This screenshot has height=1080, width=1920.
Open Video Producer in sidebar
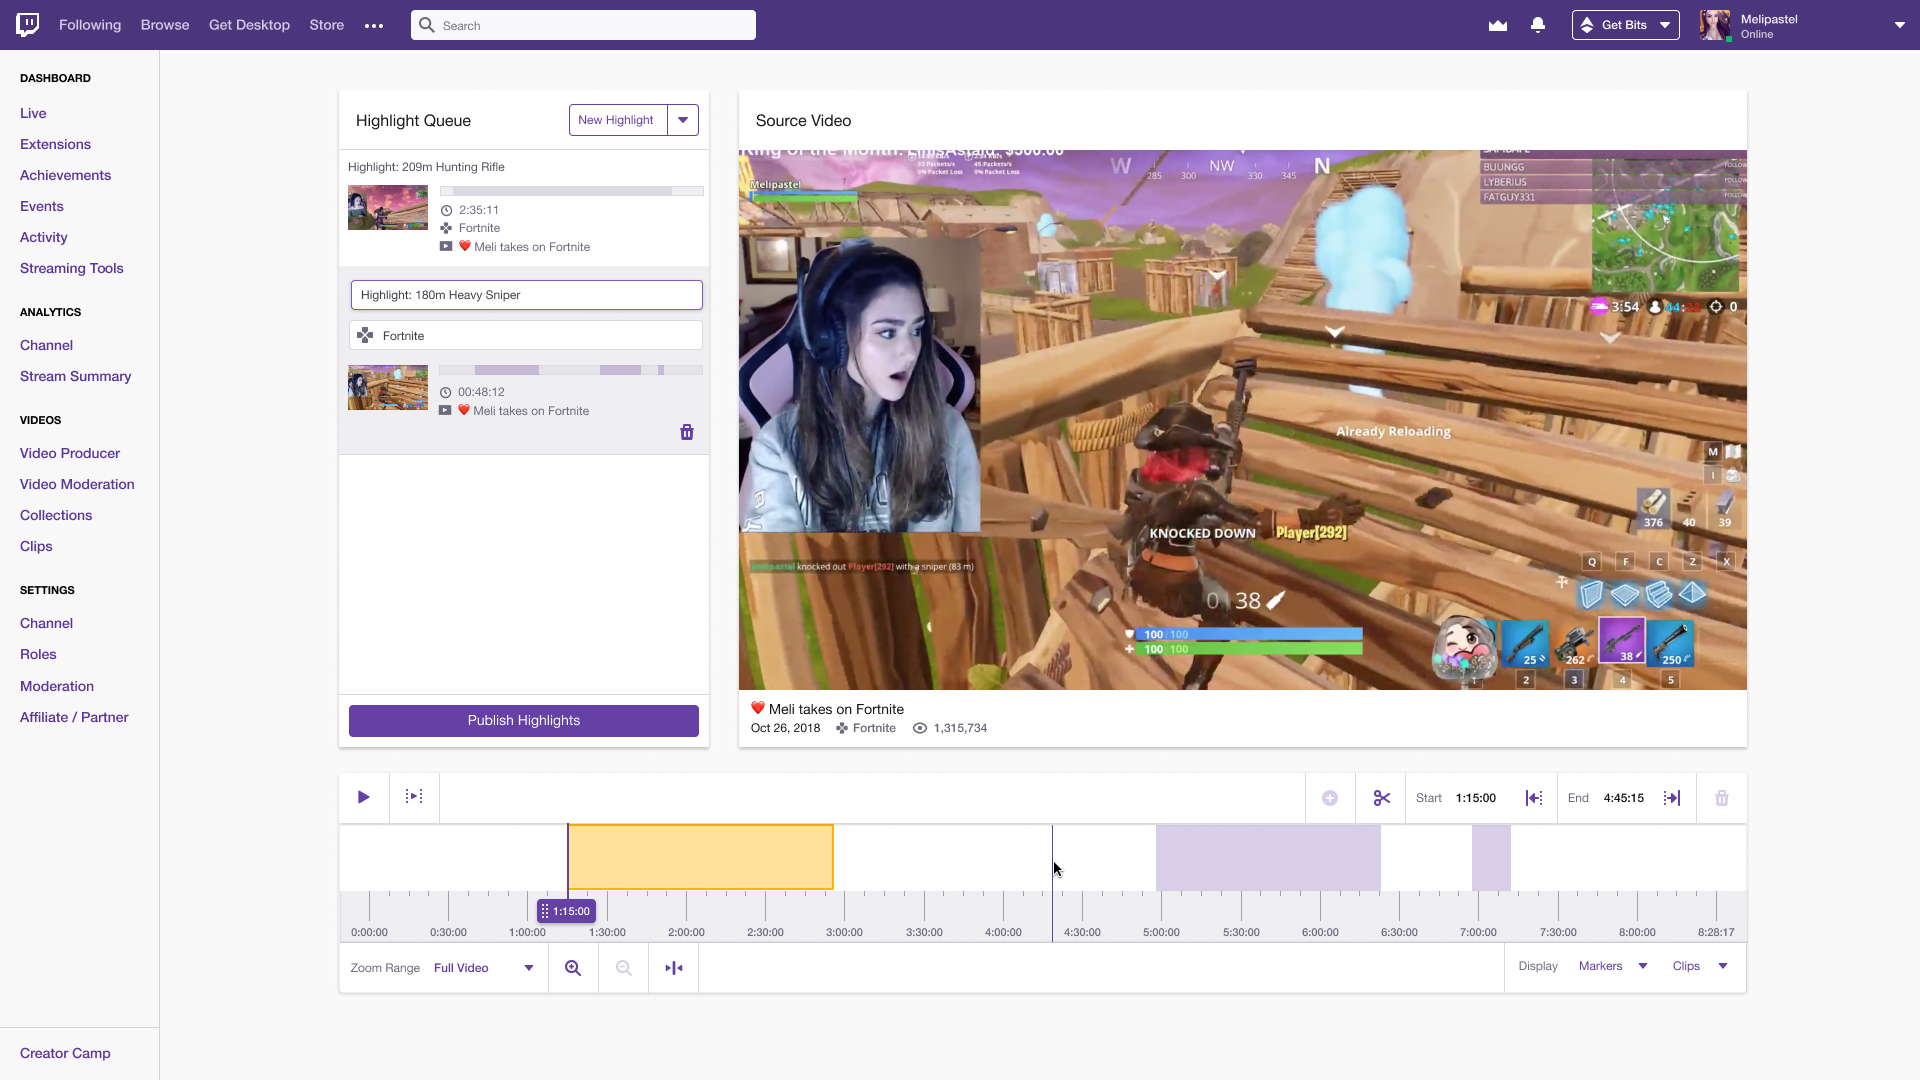[x=70, y=453]
